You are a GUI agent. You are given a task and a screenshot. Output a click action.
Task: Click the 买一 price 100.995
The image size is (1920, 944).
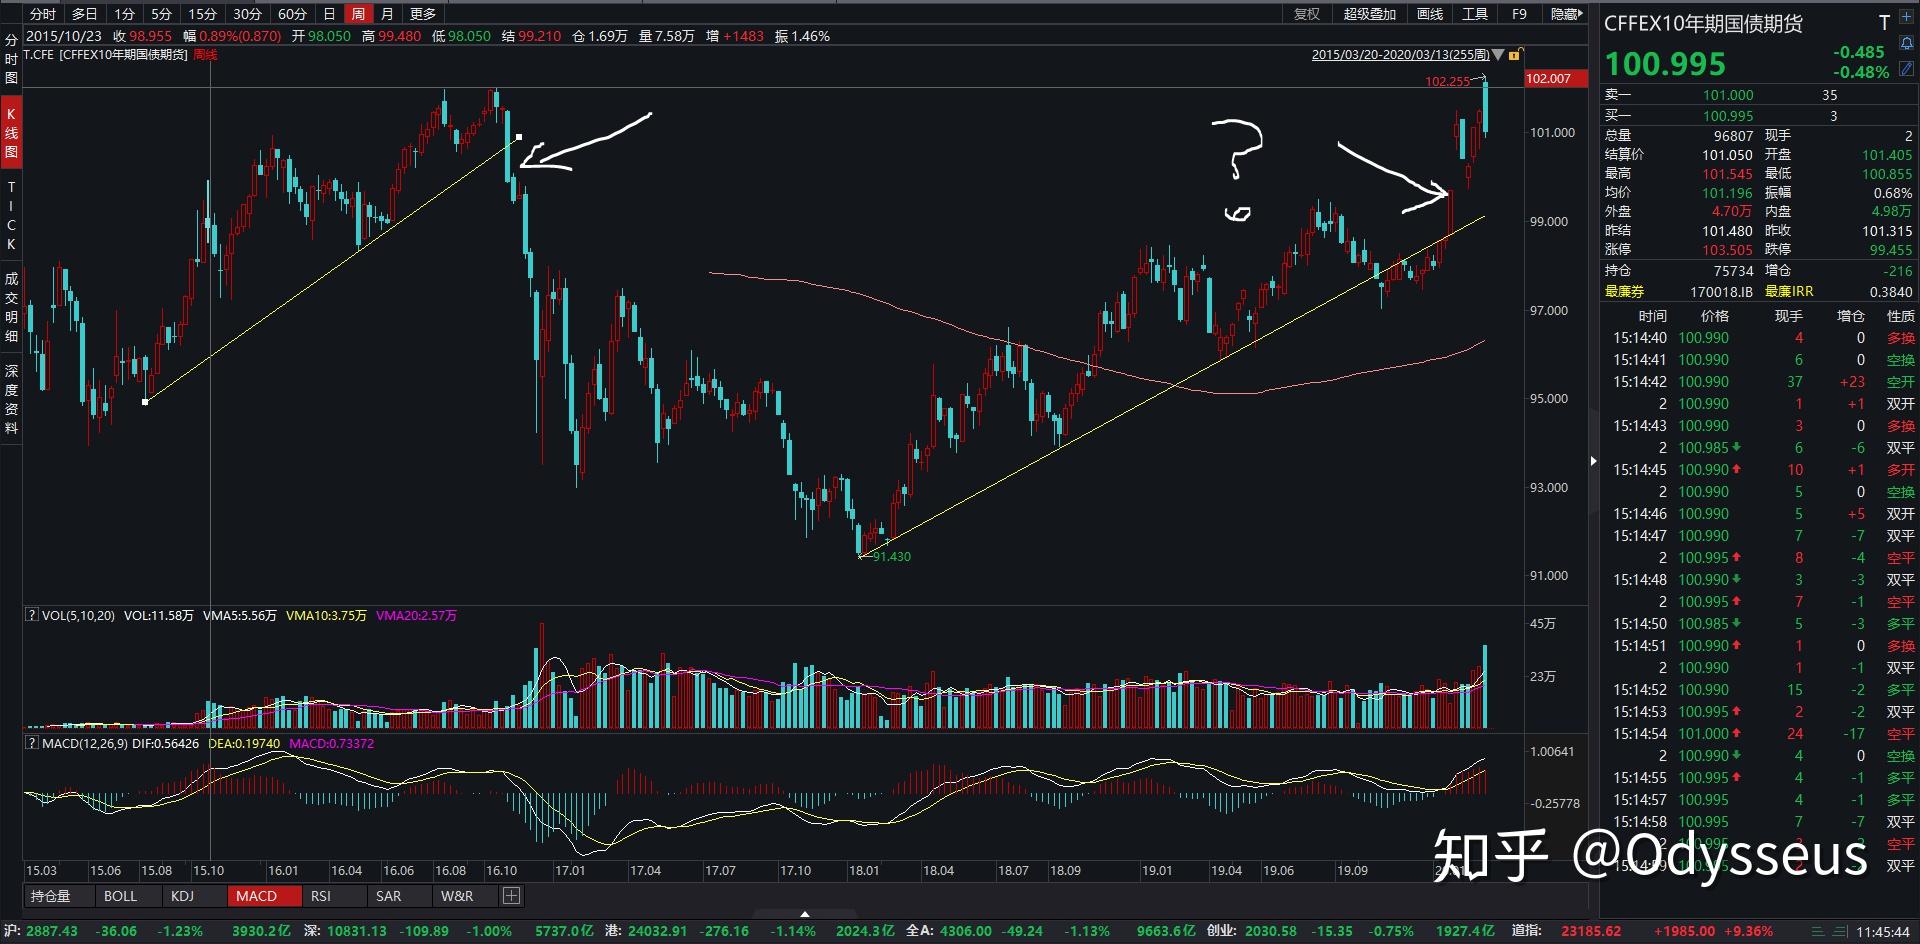pyautogui.click(x=1728, y=116)
